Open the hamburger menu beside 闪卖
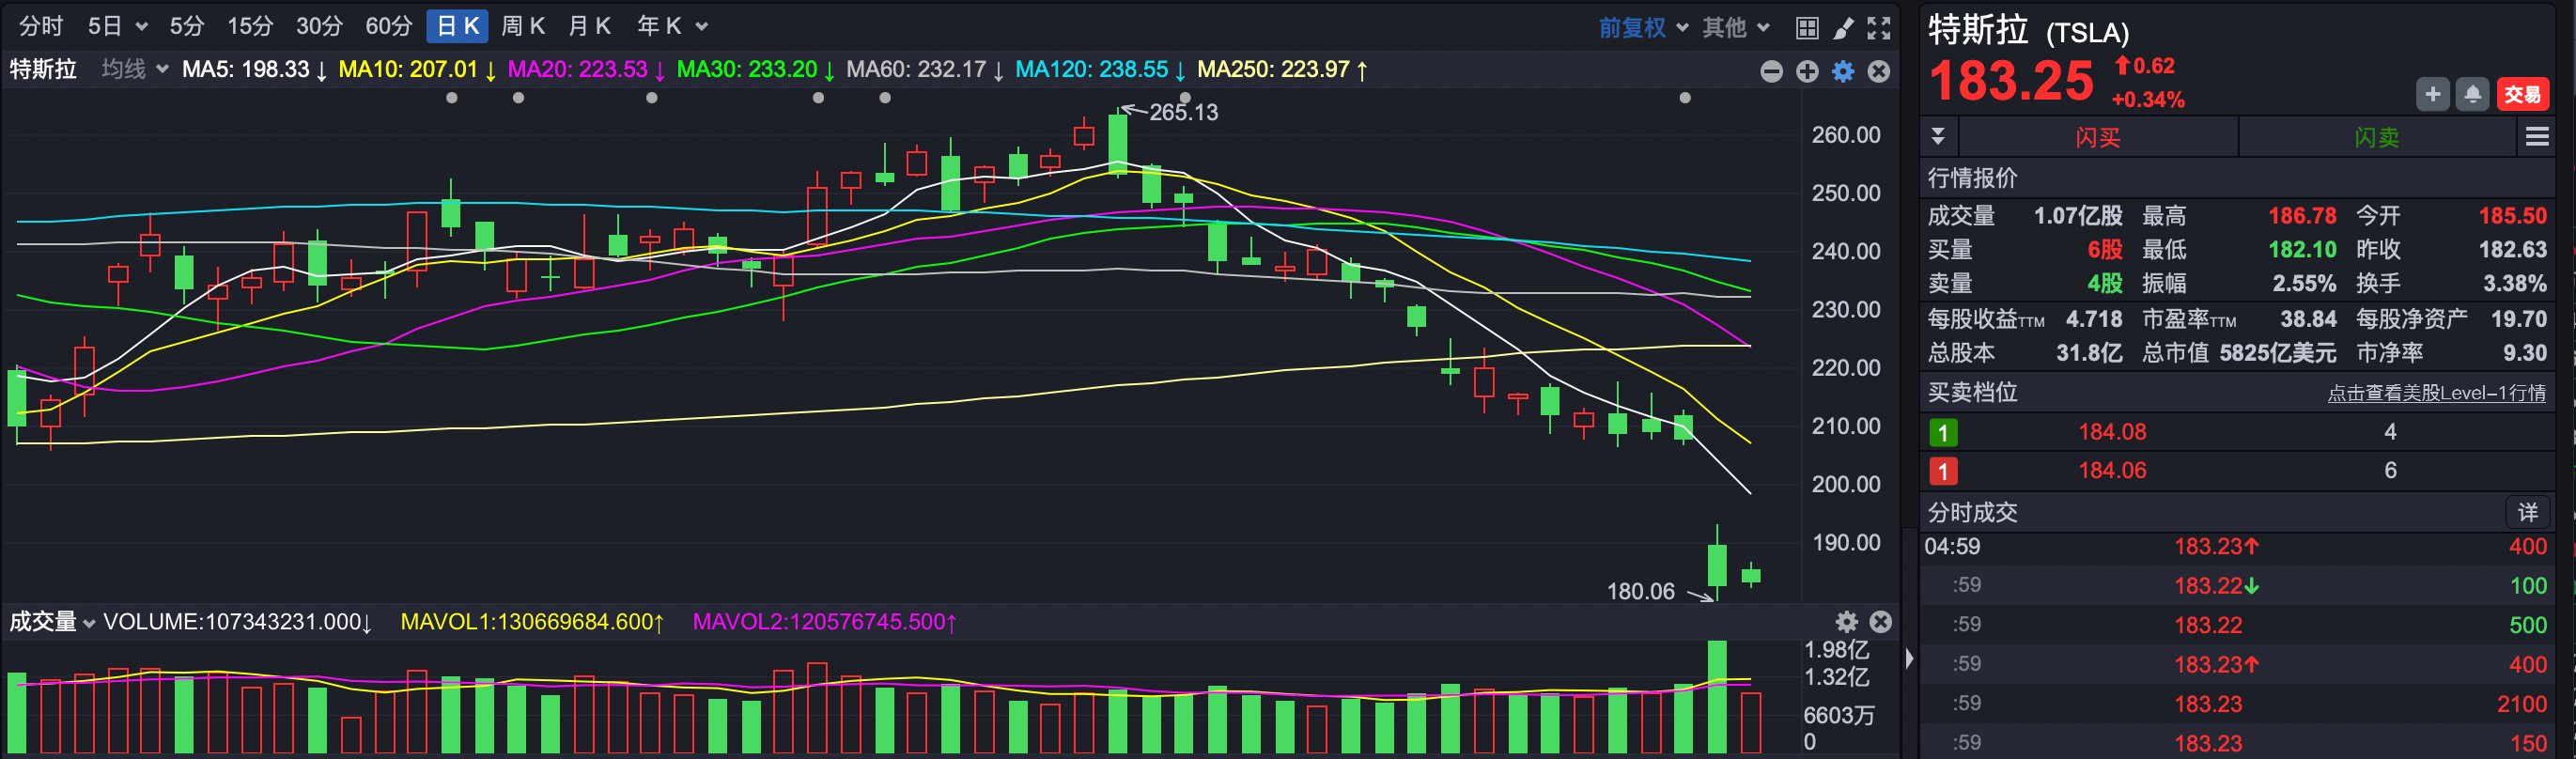The width and height of the screenshot is (2576, 759). [2537, 137]
